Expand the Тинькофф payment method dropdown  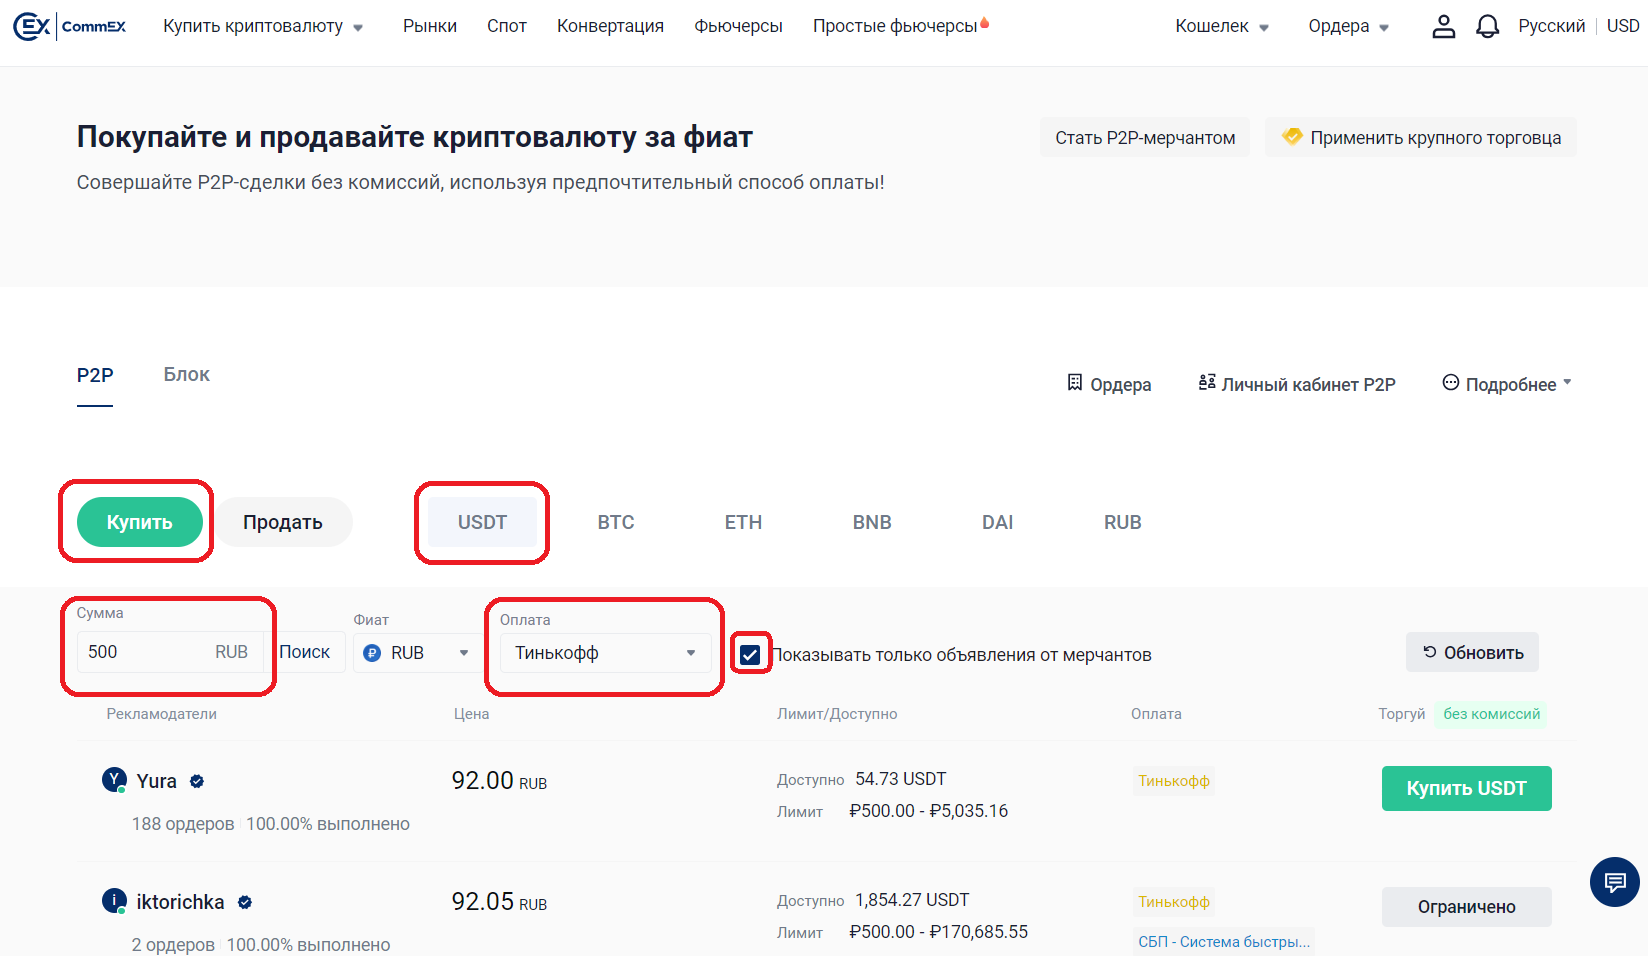pos(605,653)
